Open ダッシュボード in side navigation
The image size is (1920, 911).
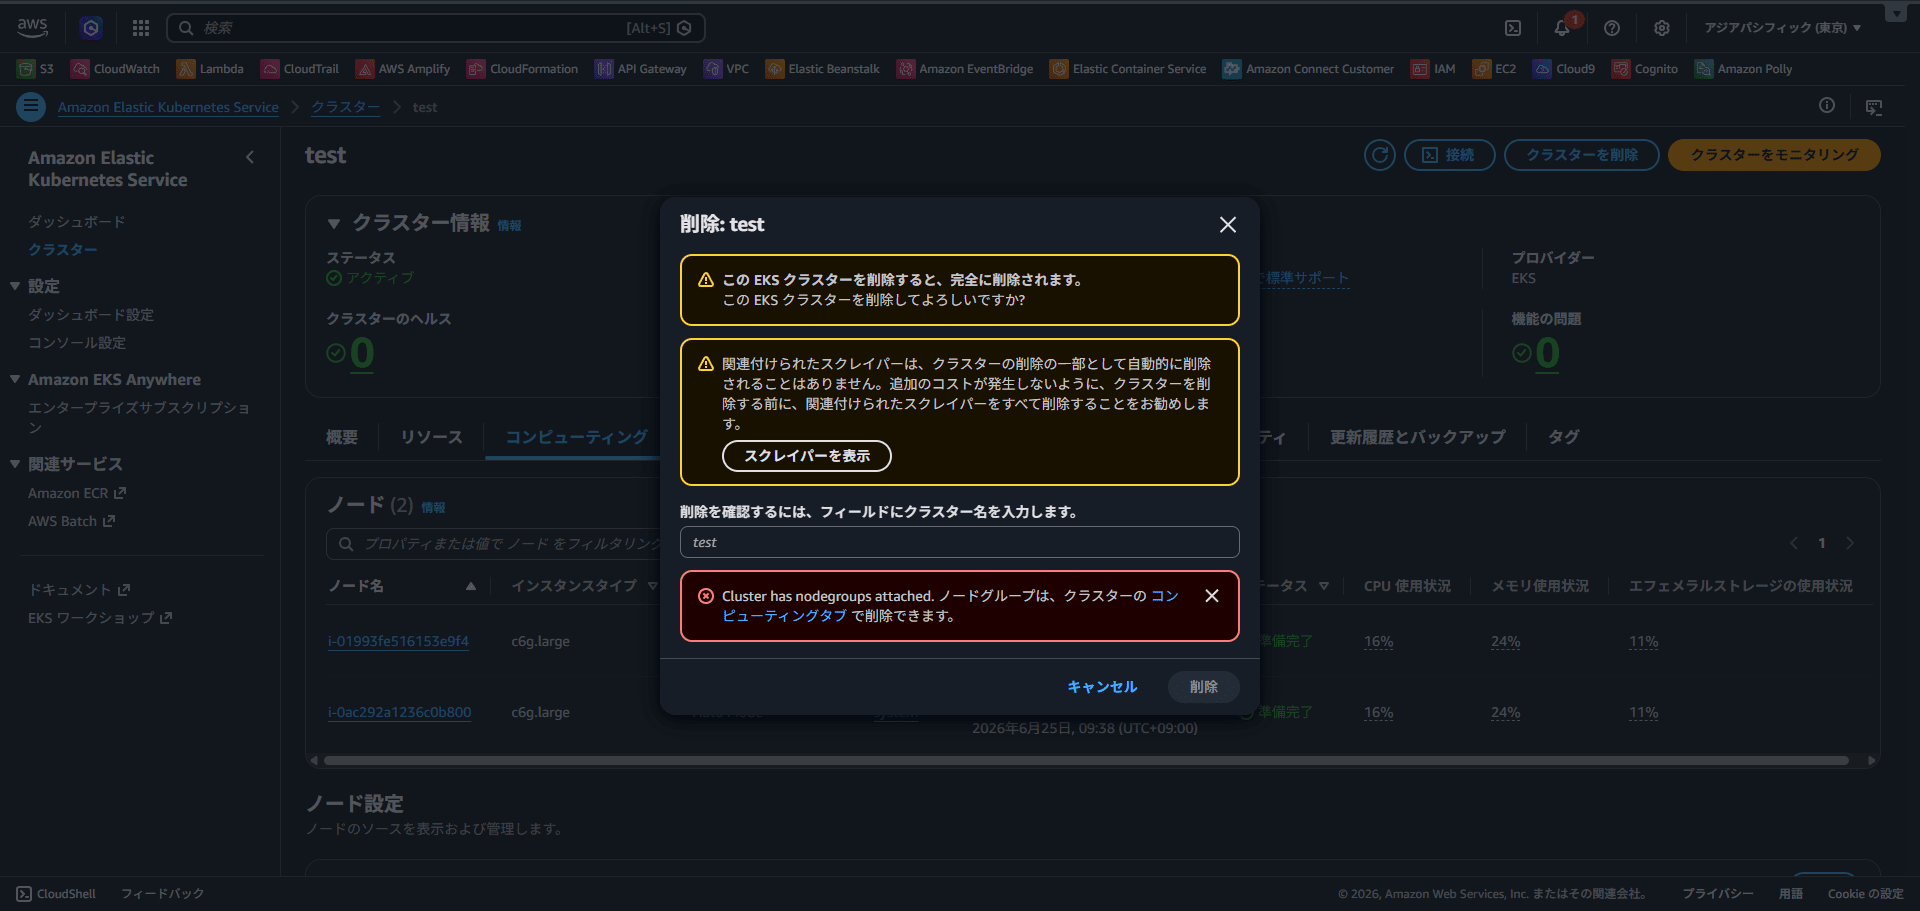[77, 222]
